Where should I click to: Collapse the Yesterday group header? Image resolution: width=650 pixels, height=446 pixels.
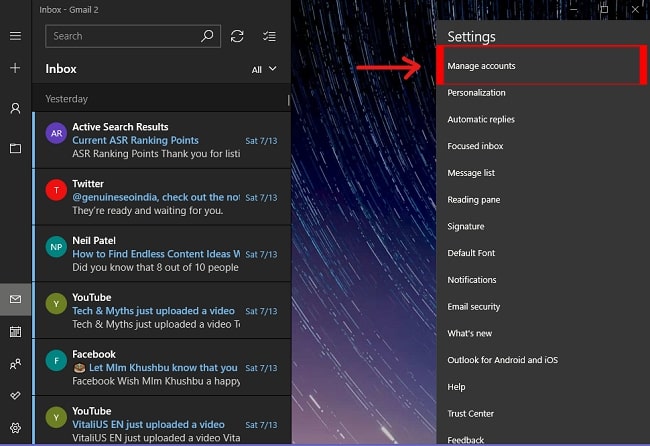[x=161, y=99]
